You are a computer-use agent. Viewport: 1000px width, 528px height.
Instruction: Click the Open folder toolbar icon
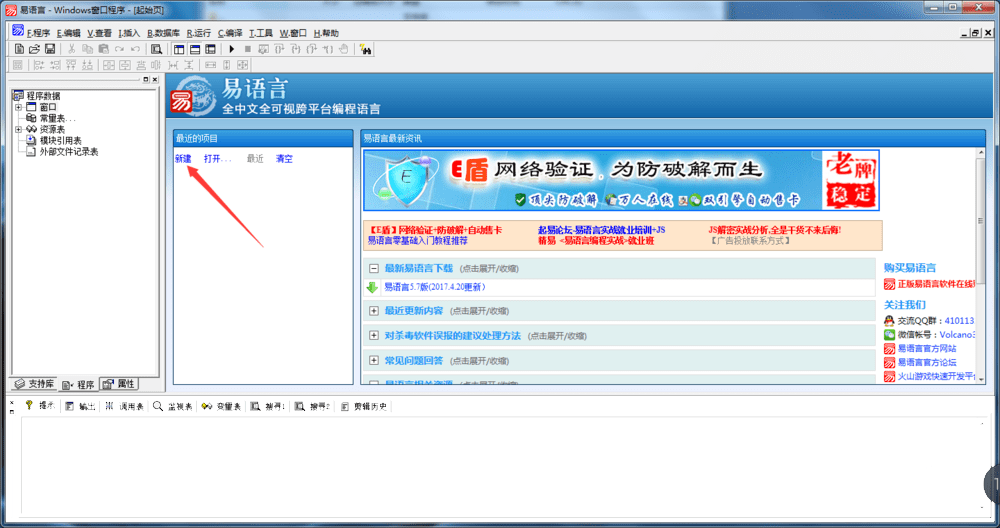(34, 49)
